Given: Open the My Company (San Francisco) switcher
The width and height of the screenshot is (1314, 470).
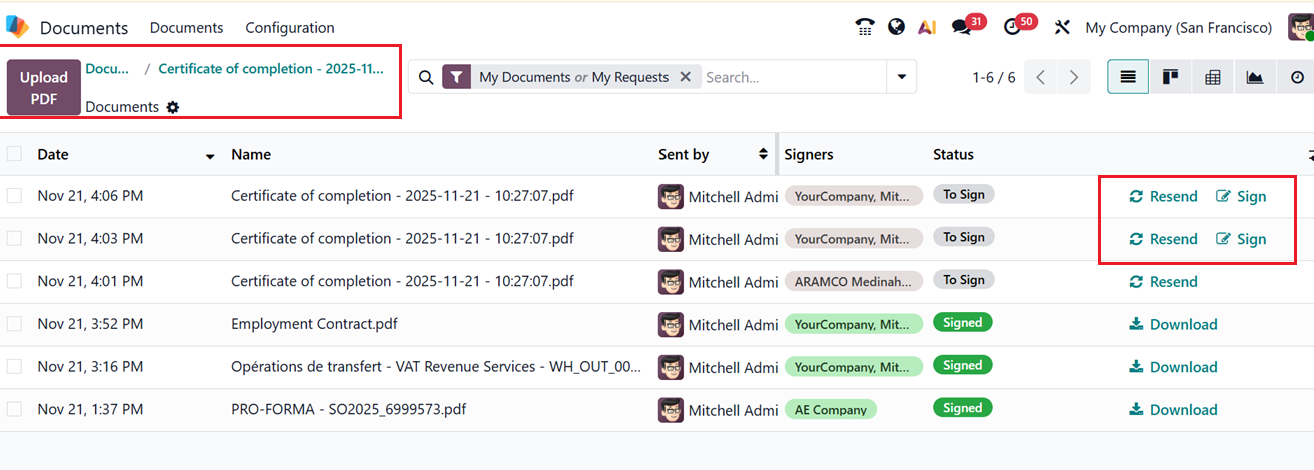Looking at the screenshot, I should click(1178, 27).
